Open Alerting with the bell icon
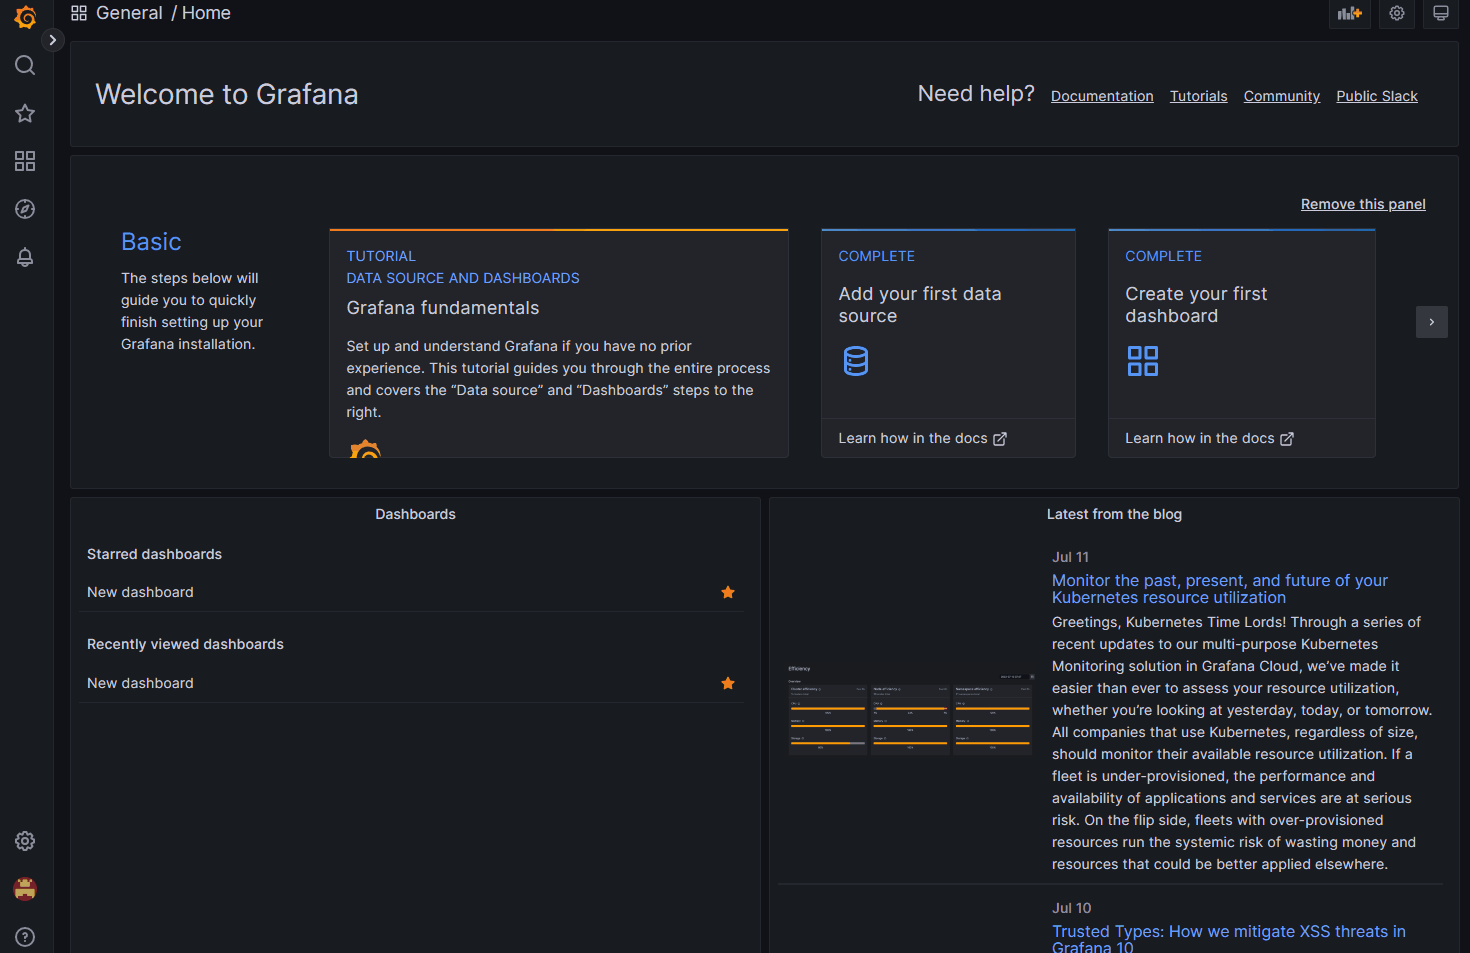Image resolution: width=1470 pixels, height=953 pixels. pos(25,257)
